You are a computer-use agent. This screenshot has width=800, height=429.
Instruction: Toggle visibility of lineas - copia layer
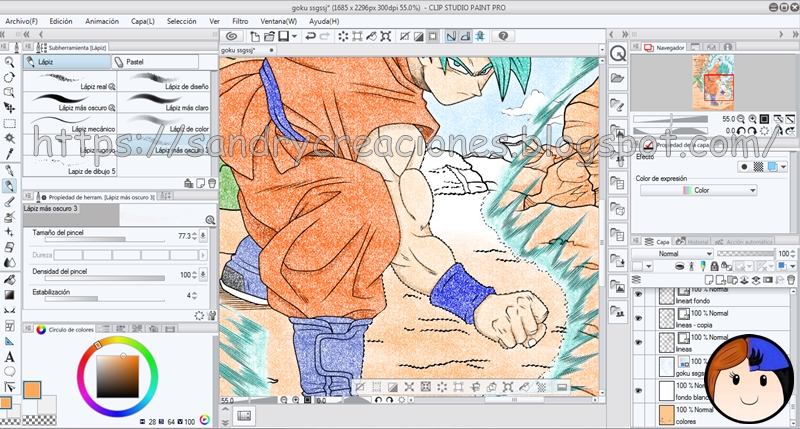(x=638, y=318)
